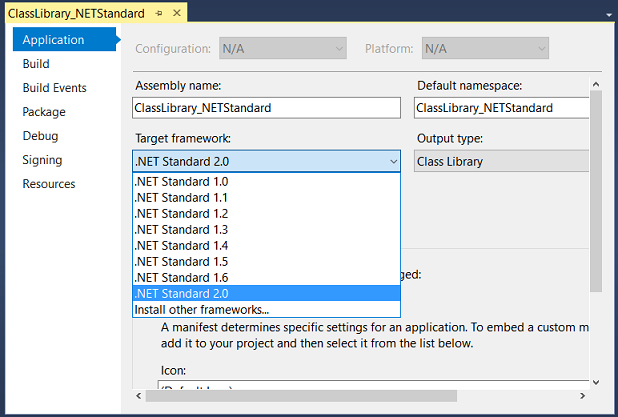This screenshot has width=618, height=417.
Task: Open the Resources page
Action: (x=49, y=184)
